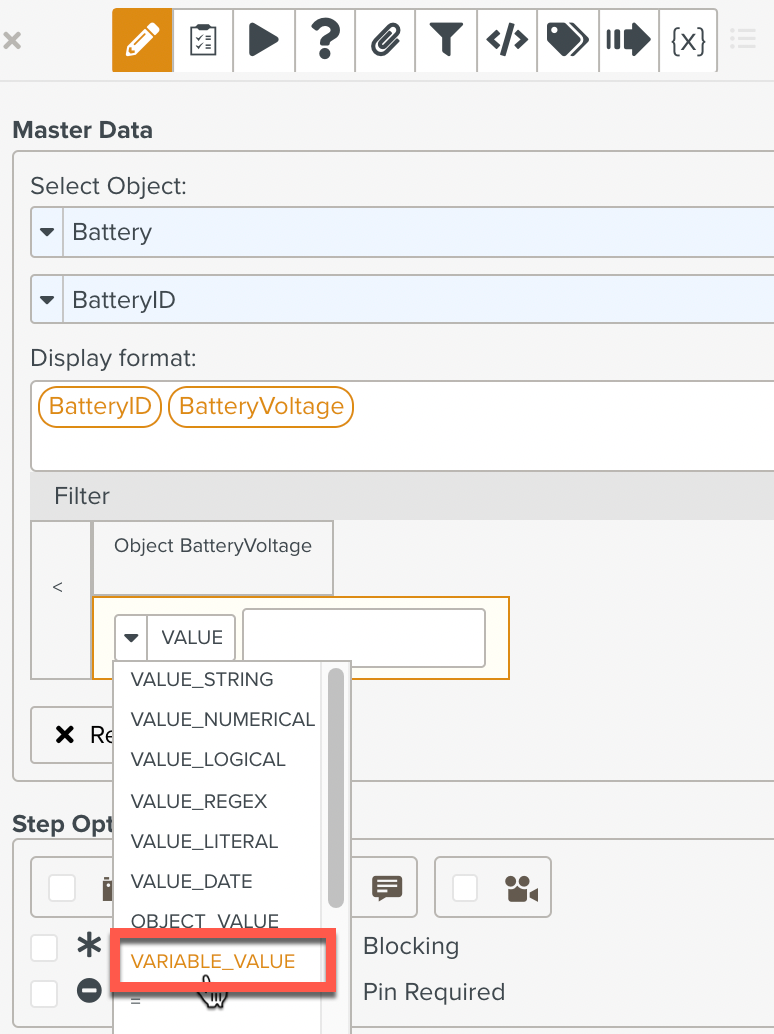The width and height of the screenshot is (774, 1034).
Task: Choose VARIABLE_VALUE from the list
Action: (x=213, y=961)
